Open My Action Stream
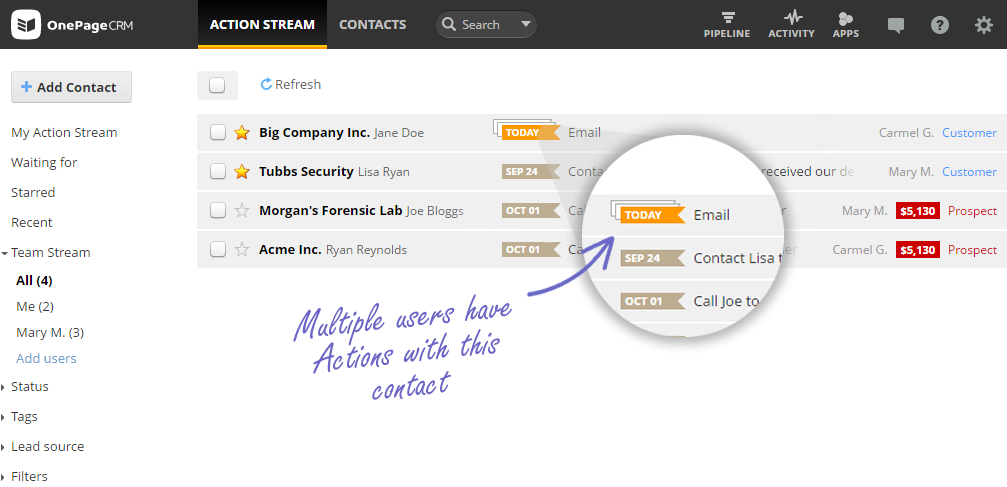1007x487 pixels. (64, 133)
